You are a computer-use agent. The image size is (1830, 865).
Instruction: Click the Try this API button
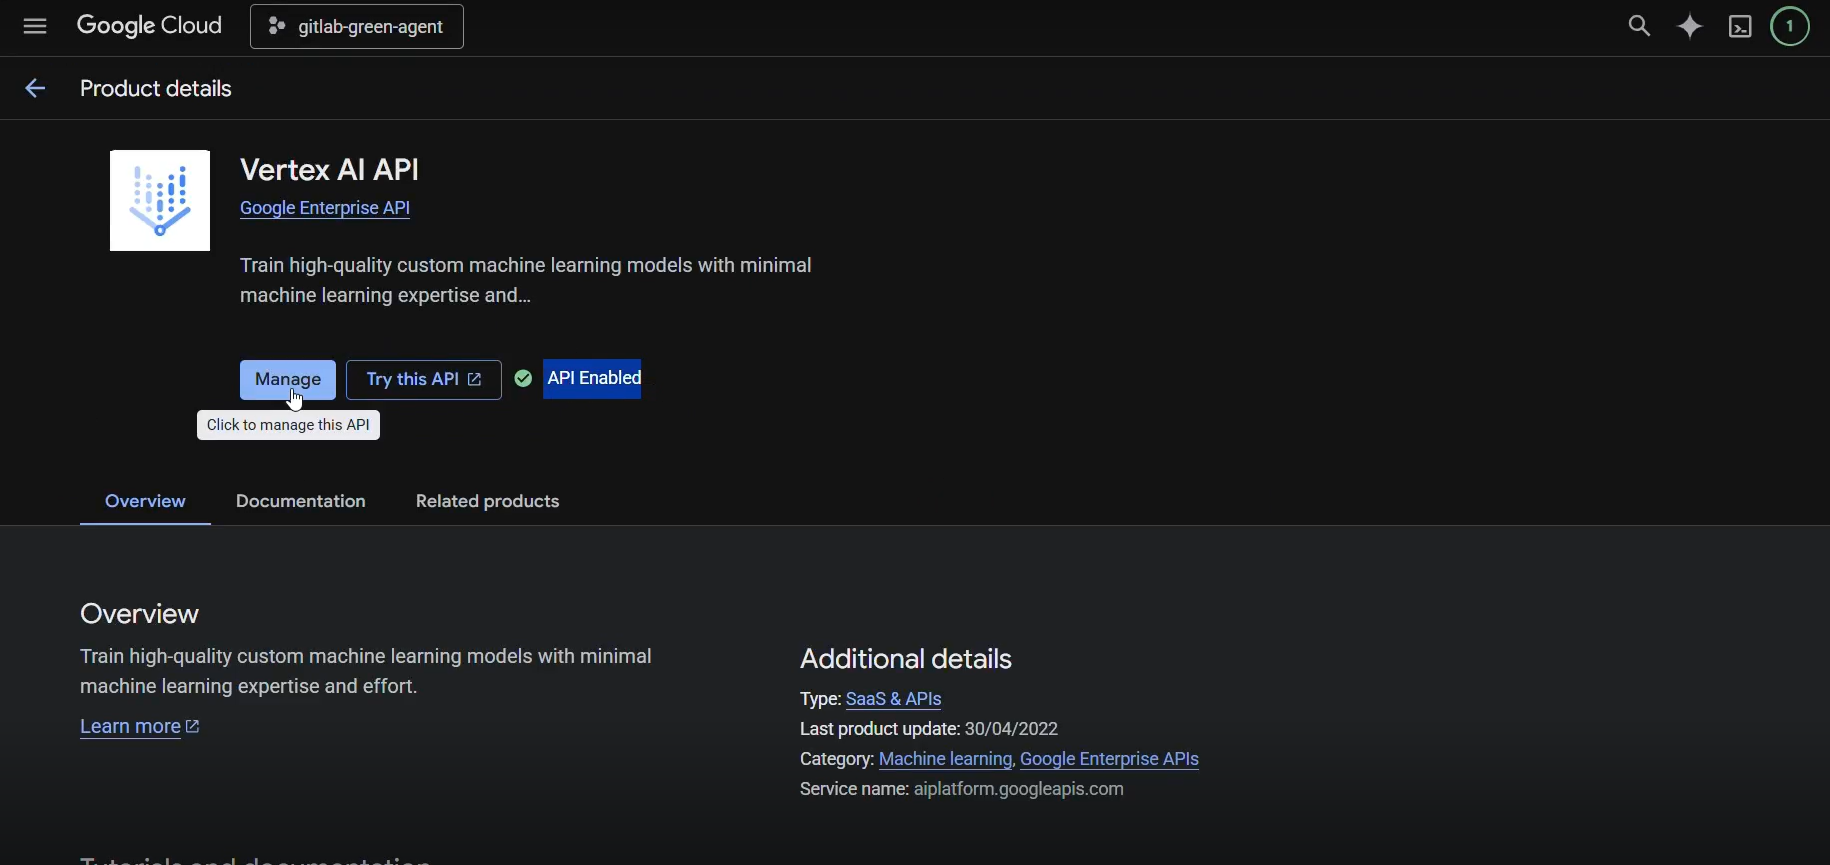pyautogui.click(x=424, y=380)
